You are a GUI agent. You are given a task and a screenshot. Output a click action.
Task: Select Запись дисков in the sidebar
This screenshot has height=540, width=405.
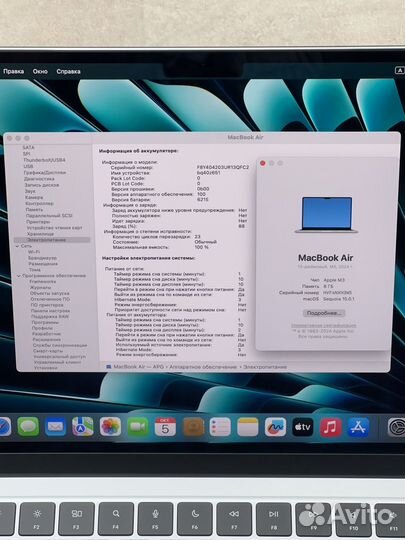click(x=41, y=185)
